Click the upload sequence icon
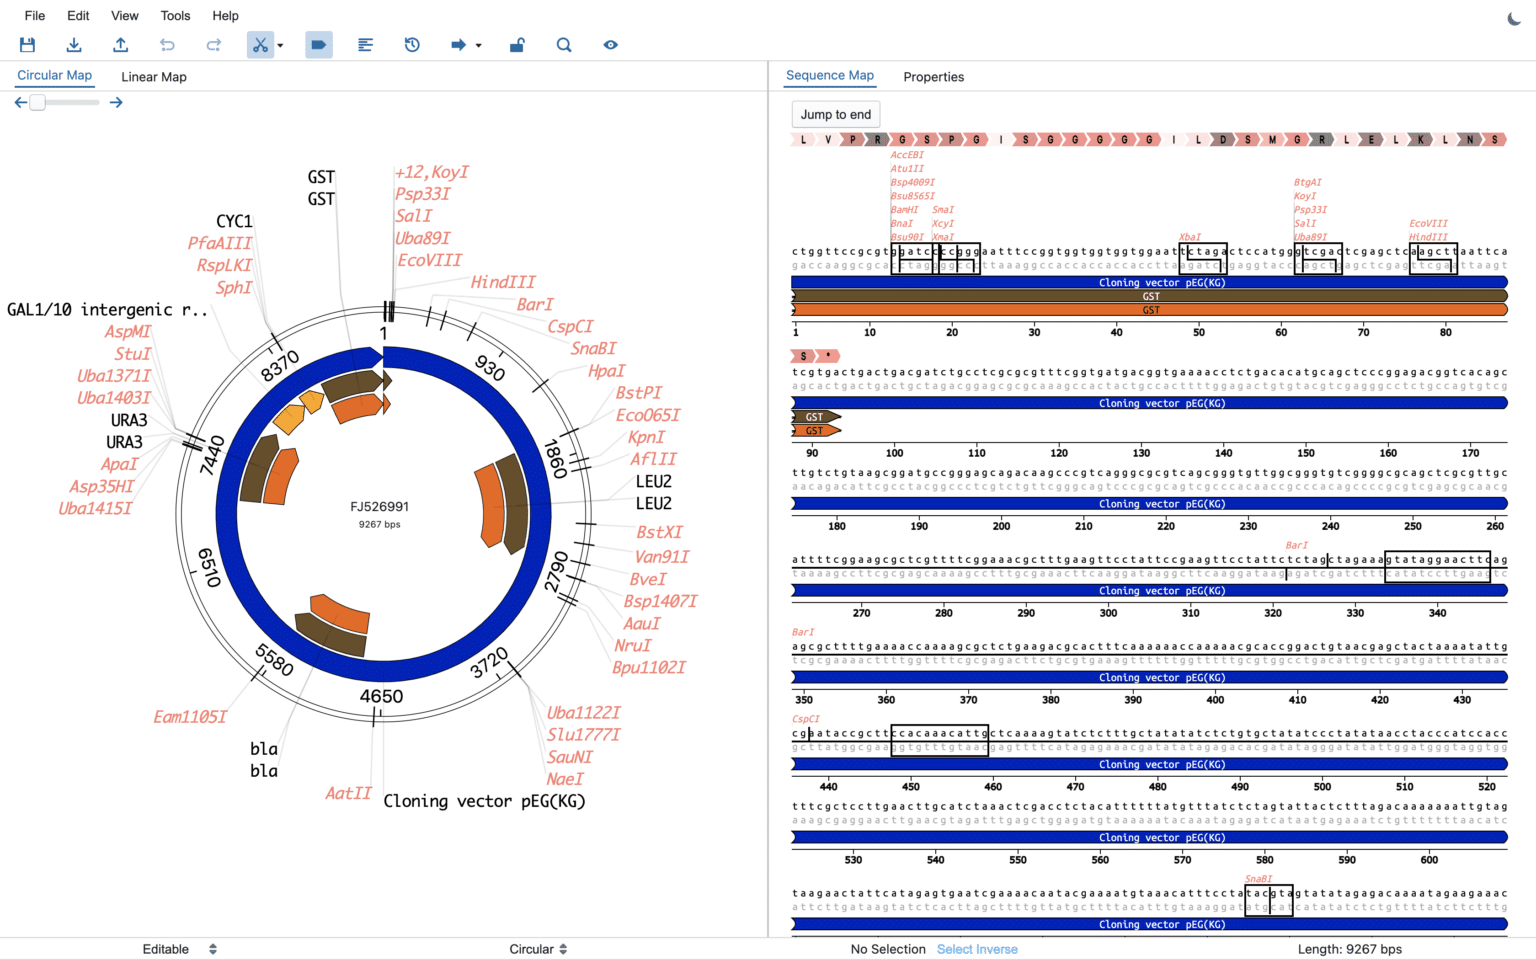This screenshot has width=1536, height=960. click(x=120, y=44)
